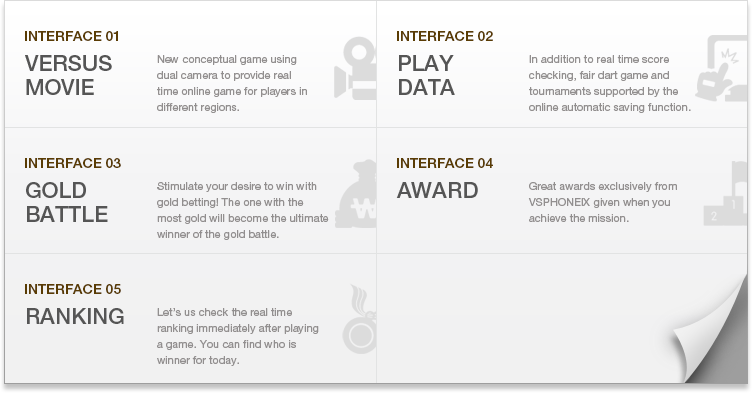This screenshot has height=393, width=752.
Task: Click the ranking medal icon
Action: [359, 319]
